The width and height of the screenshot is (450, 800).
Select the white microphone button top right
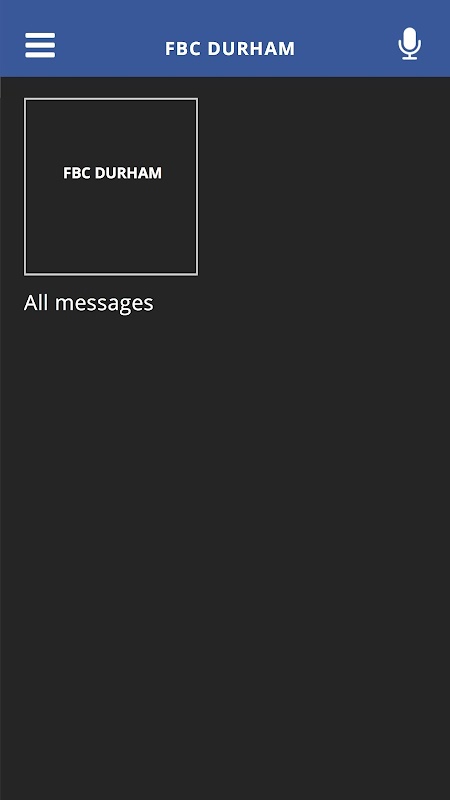[x=410, y=44]
